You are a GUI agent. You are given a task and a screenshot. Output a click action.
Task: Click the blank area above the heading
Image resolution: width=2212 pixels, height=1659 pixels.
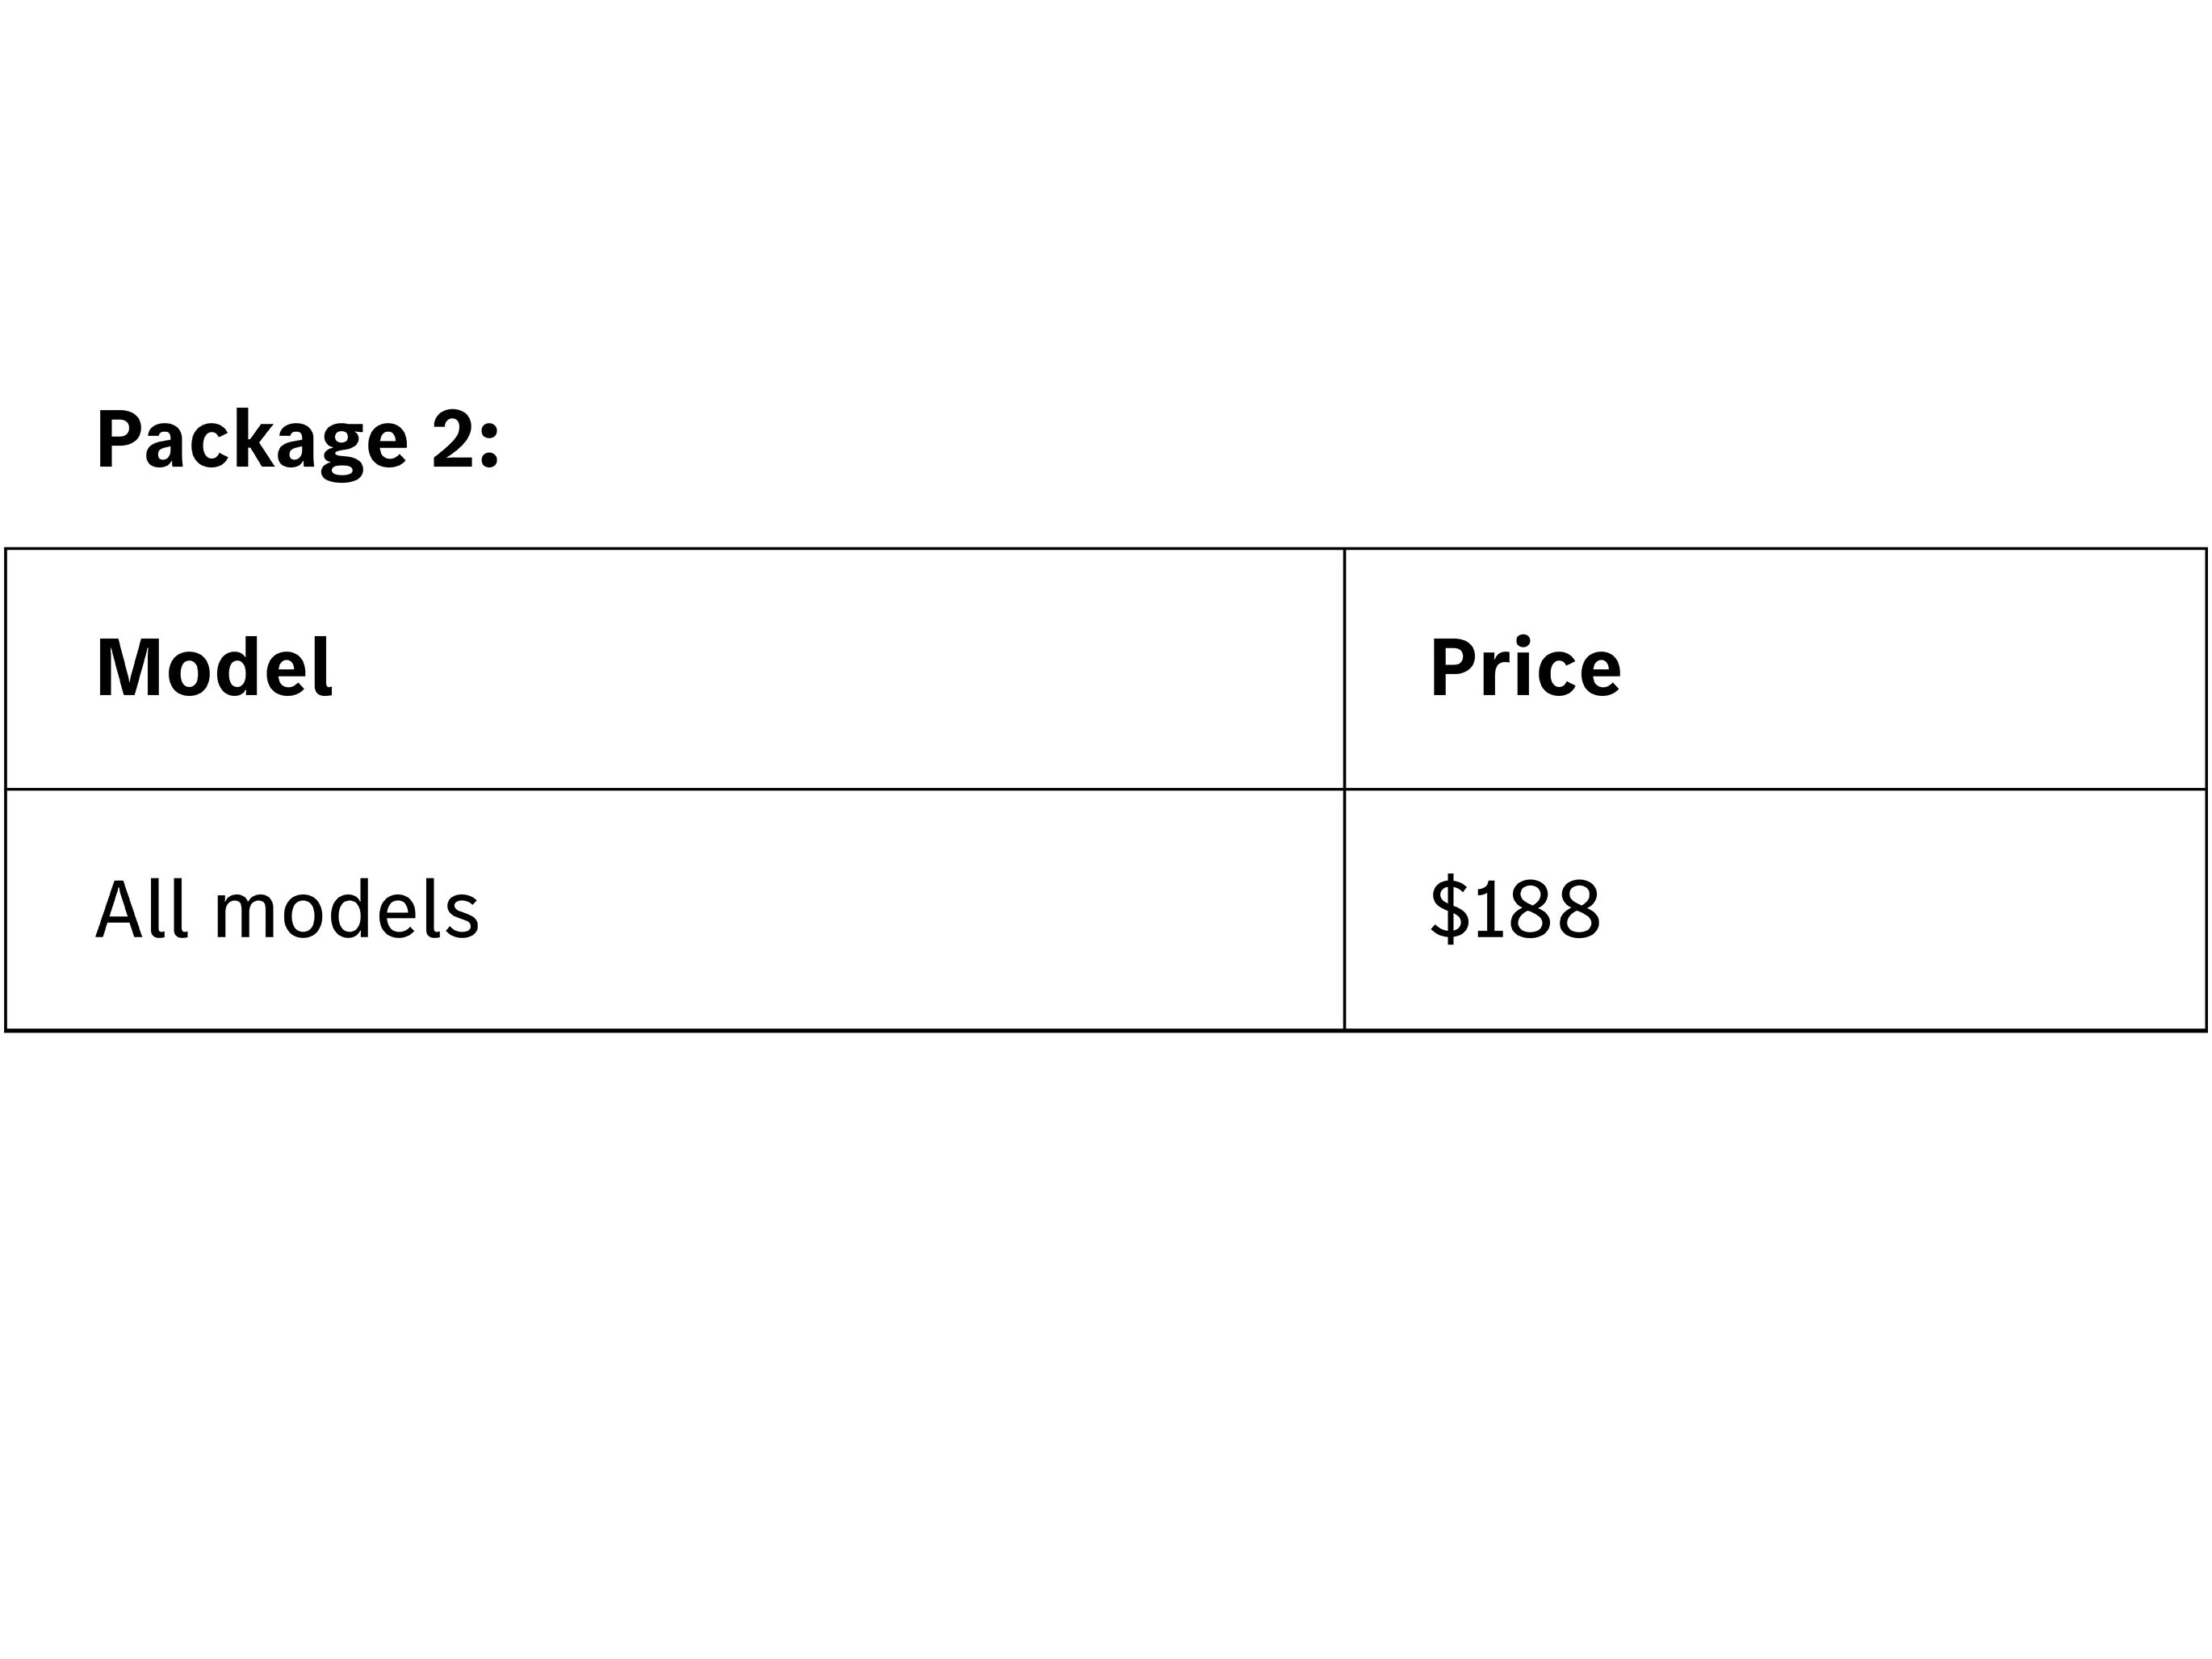coord(1100,200)
